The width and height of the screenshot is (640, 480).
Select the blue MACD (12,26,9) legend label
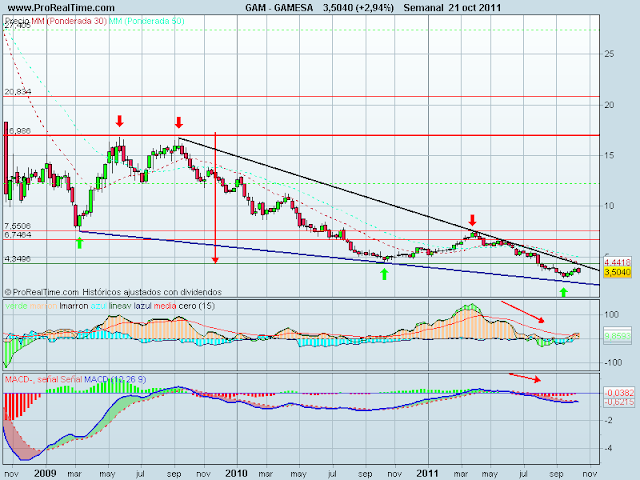[x=115, y=380]
